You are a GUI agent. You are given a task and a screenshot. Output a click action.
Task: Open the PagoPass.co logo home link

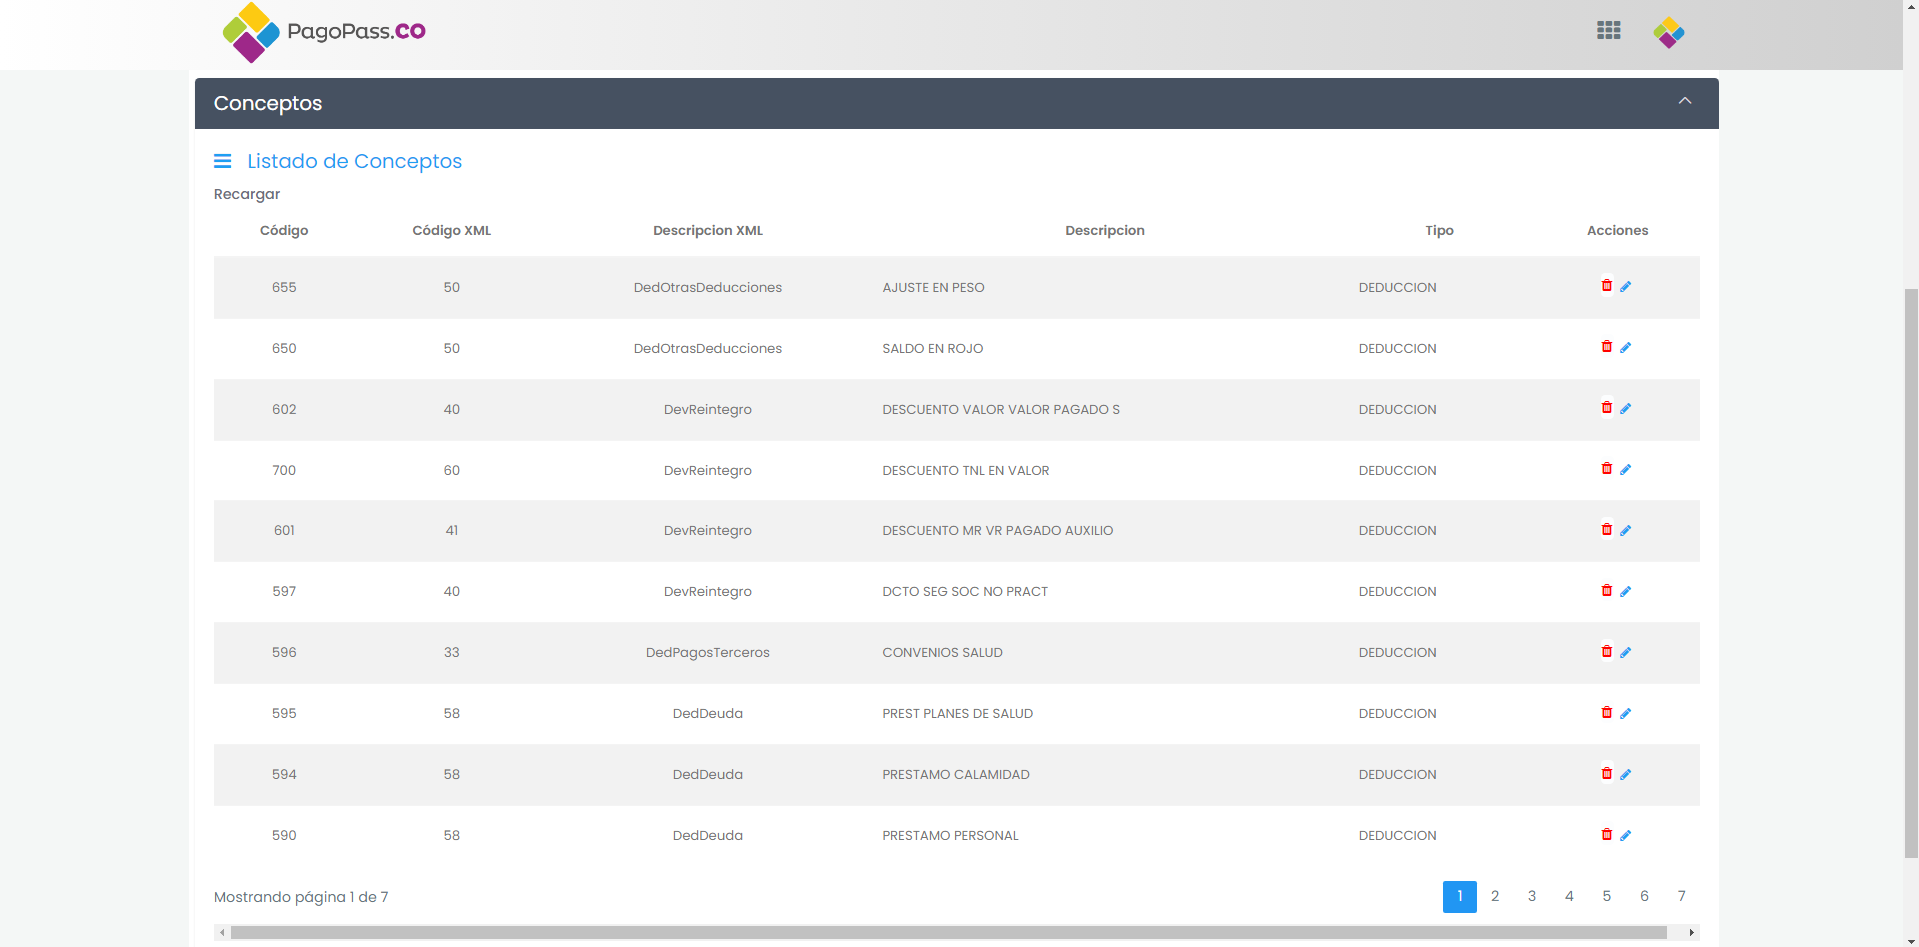coord(324,32)
